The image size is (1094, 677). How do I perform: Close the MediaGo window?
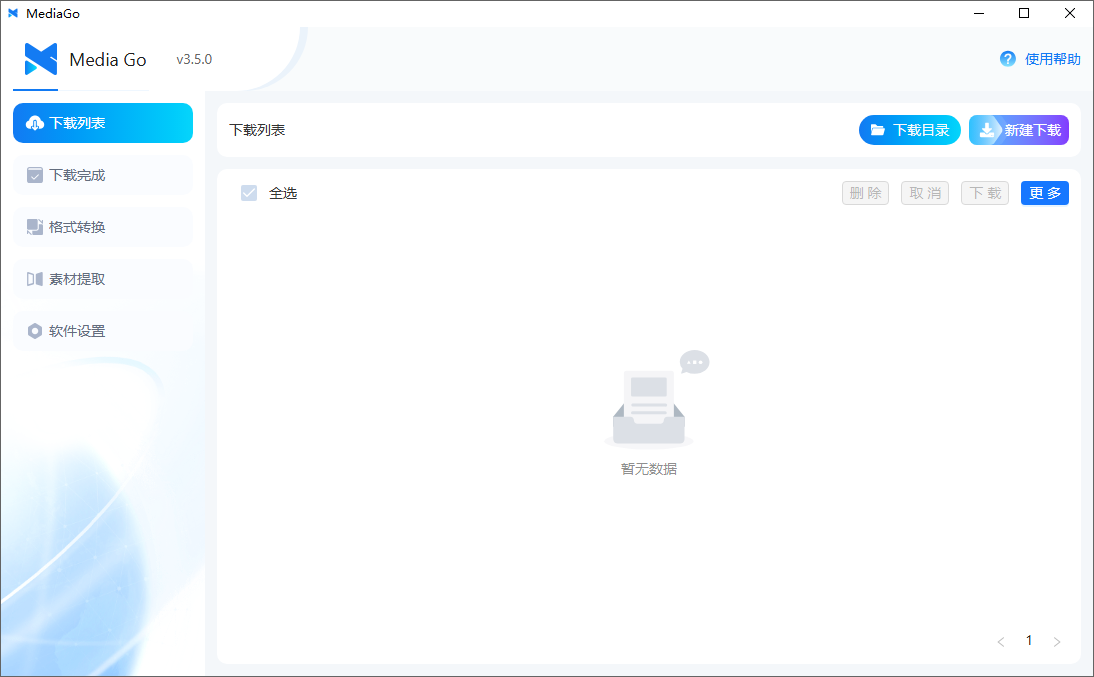1070,13
